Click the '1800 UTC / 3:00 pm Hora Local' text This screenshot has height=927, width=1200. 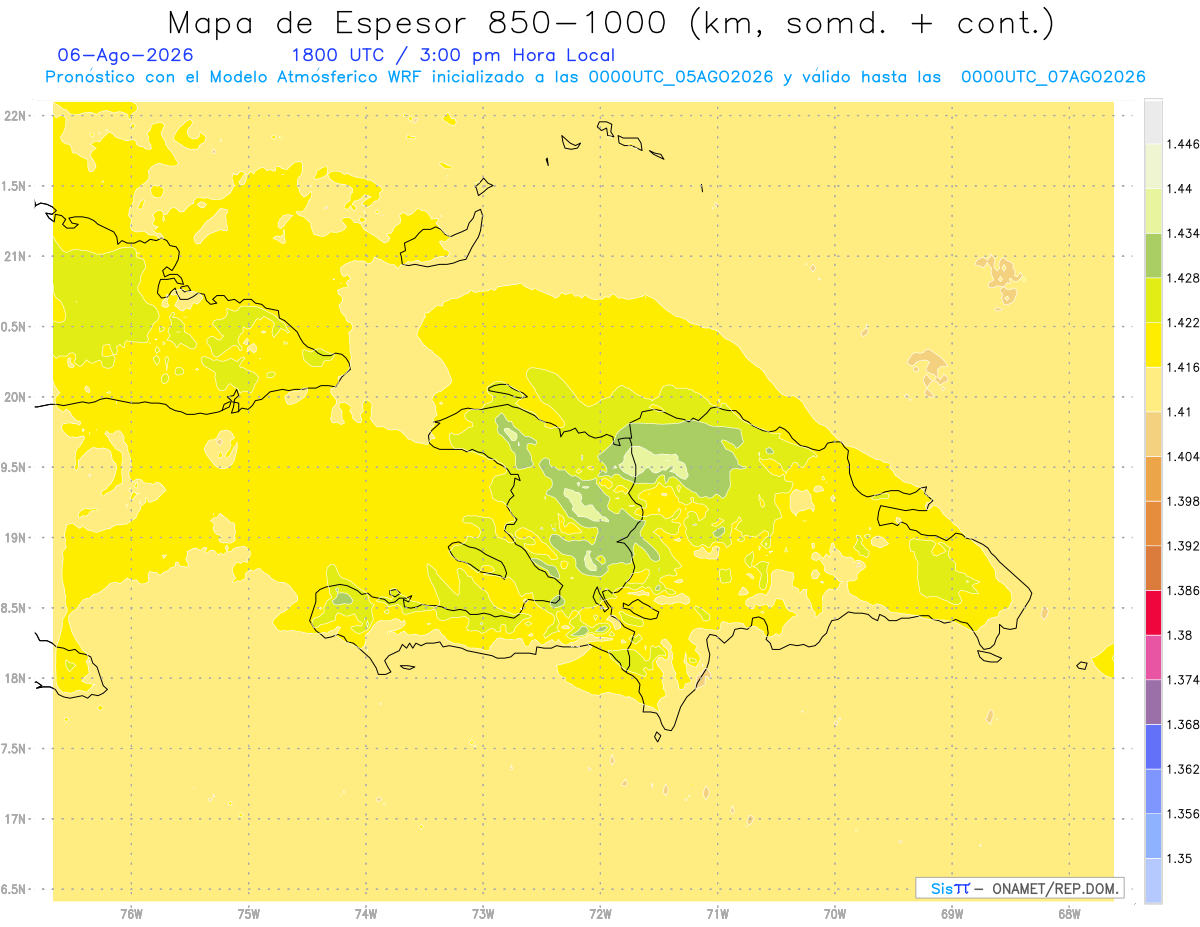(453, 56)
